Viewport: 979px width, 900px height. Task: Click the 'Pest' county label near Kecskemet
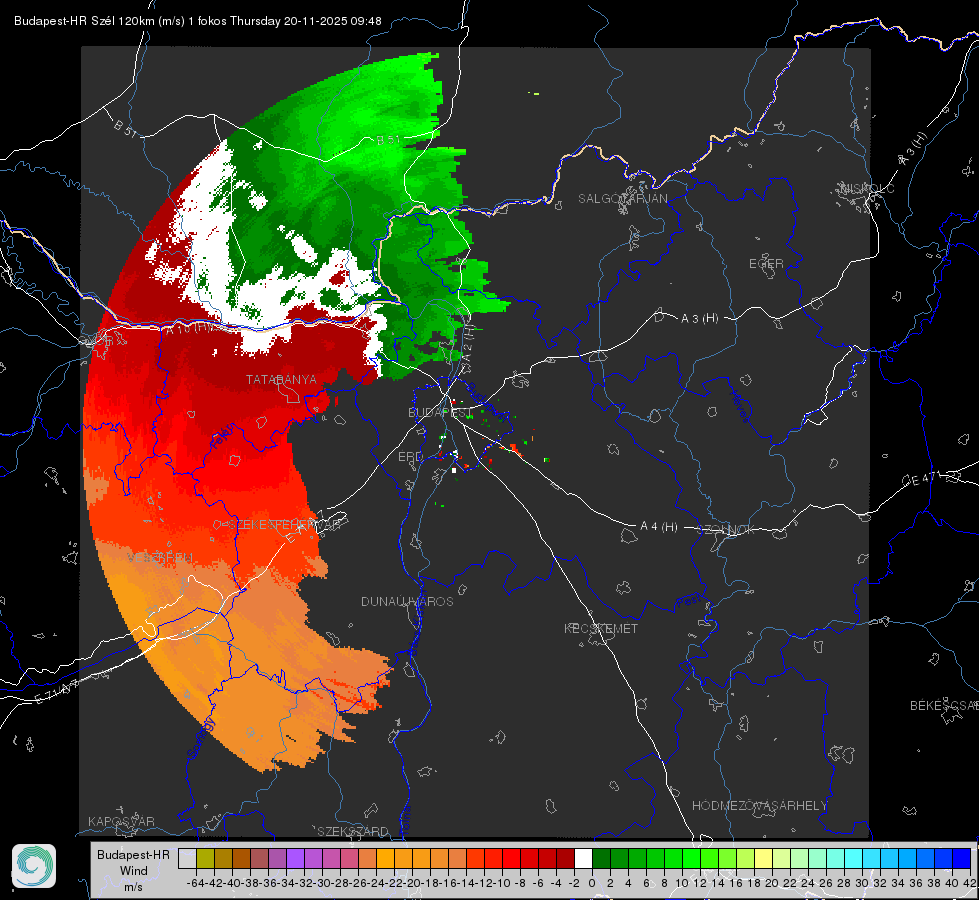click(x=689, y=601)
